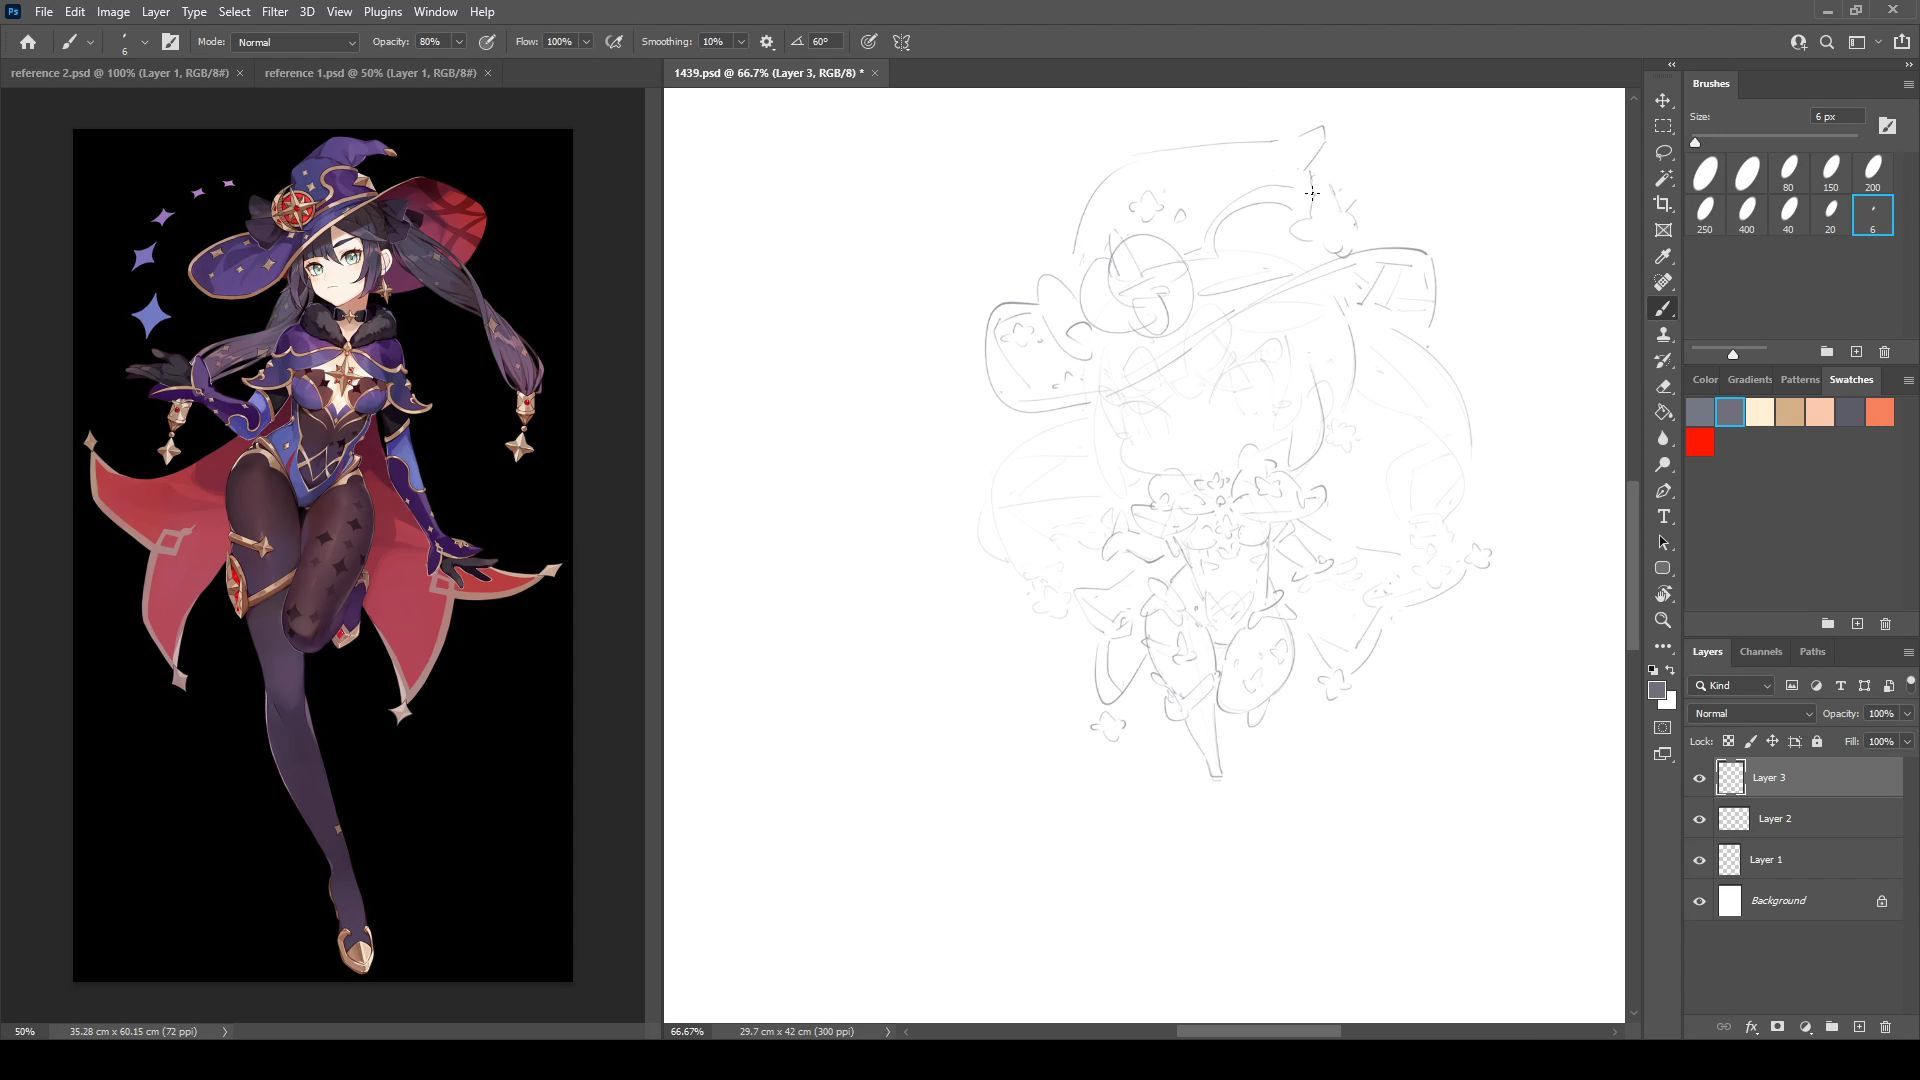Create new adjustment layer
Screen dimensions: 1920x1080
(1805, 1027)
